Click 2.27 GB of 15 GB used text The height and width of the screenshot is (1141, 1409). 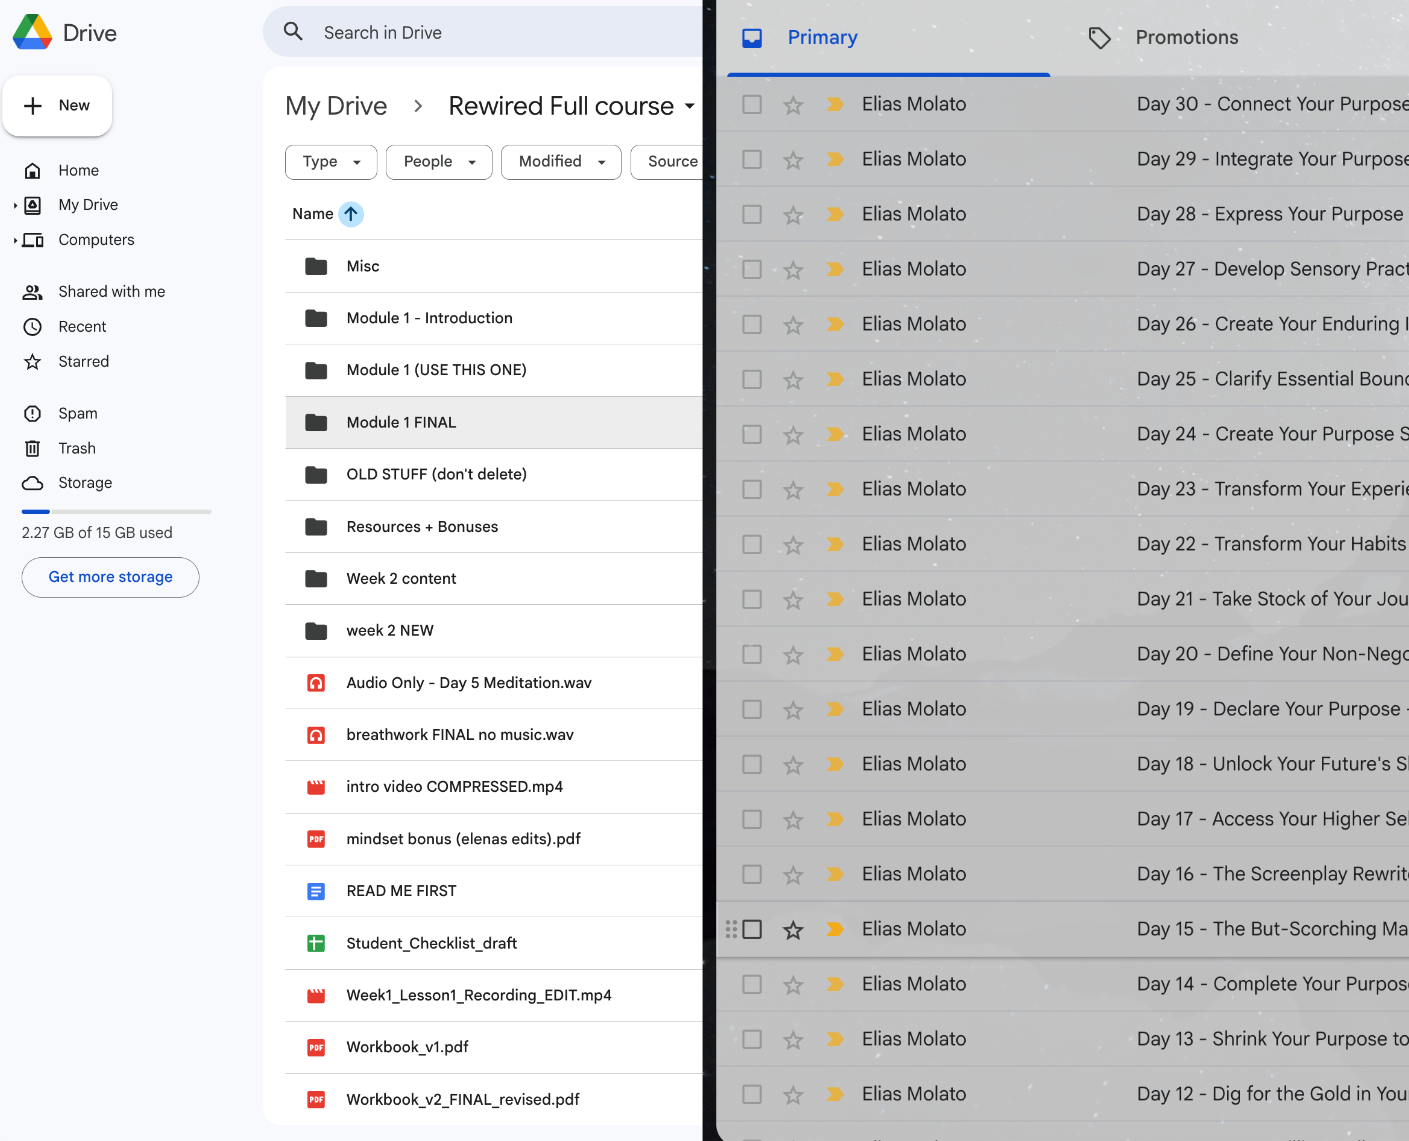97,533
